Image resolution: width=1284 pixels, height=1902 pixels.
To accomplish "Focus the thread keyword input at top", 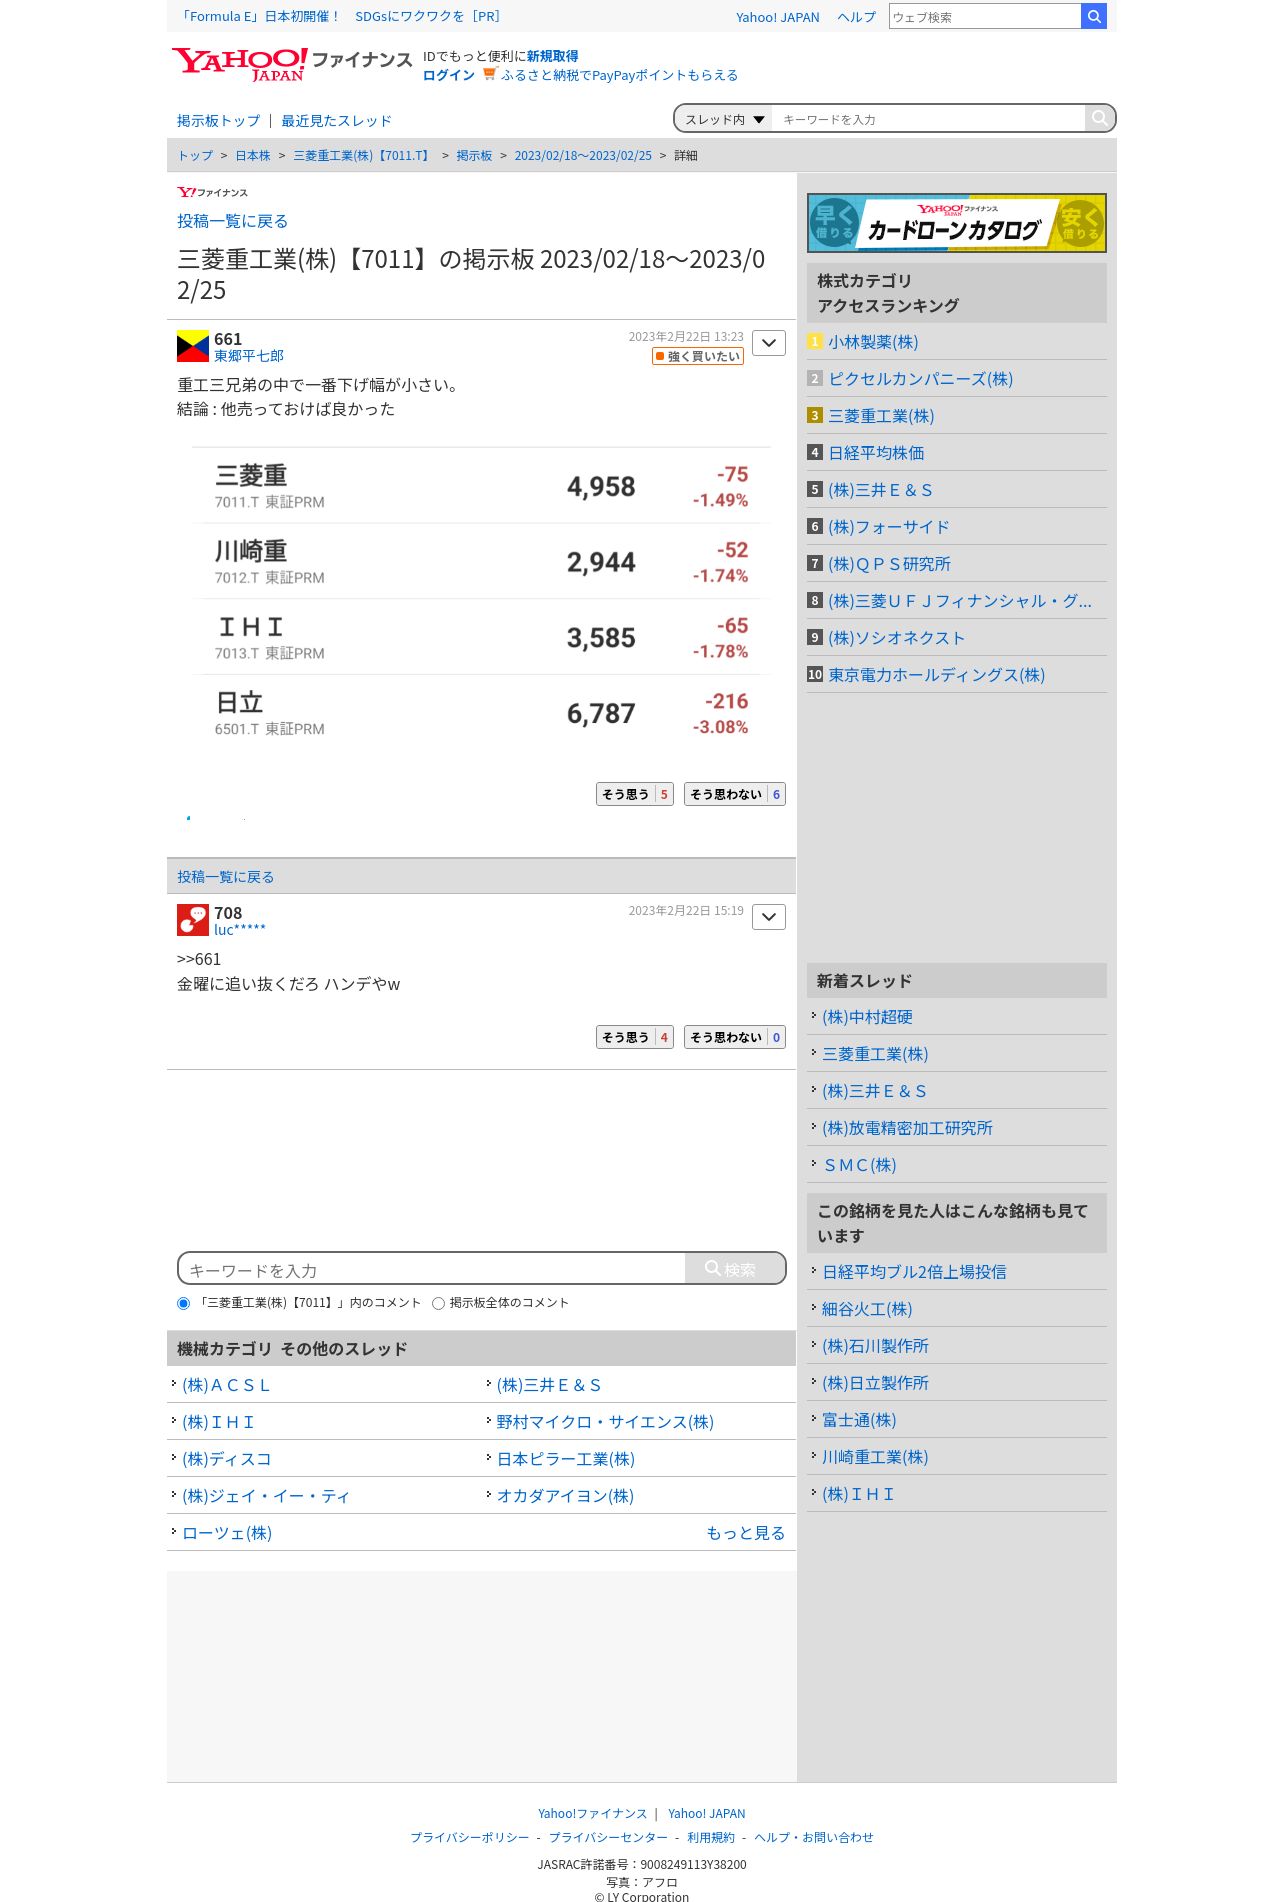I will coord(928,119).
